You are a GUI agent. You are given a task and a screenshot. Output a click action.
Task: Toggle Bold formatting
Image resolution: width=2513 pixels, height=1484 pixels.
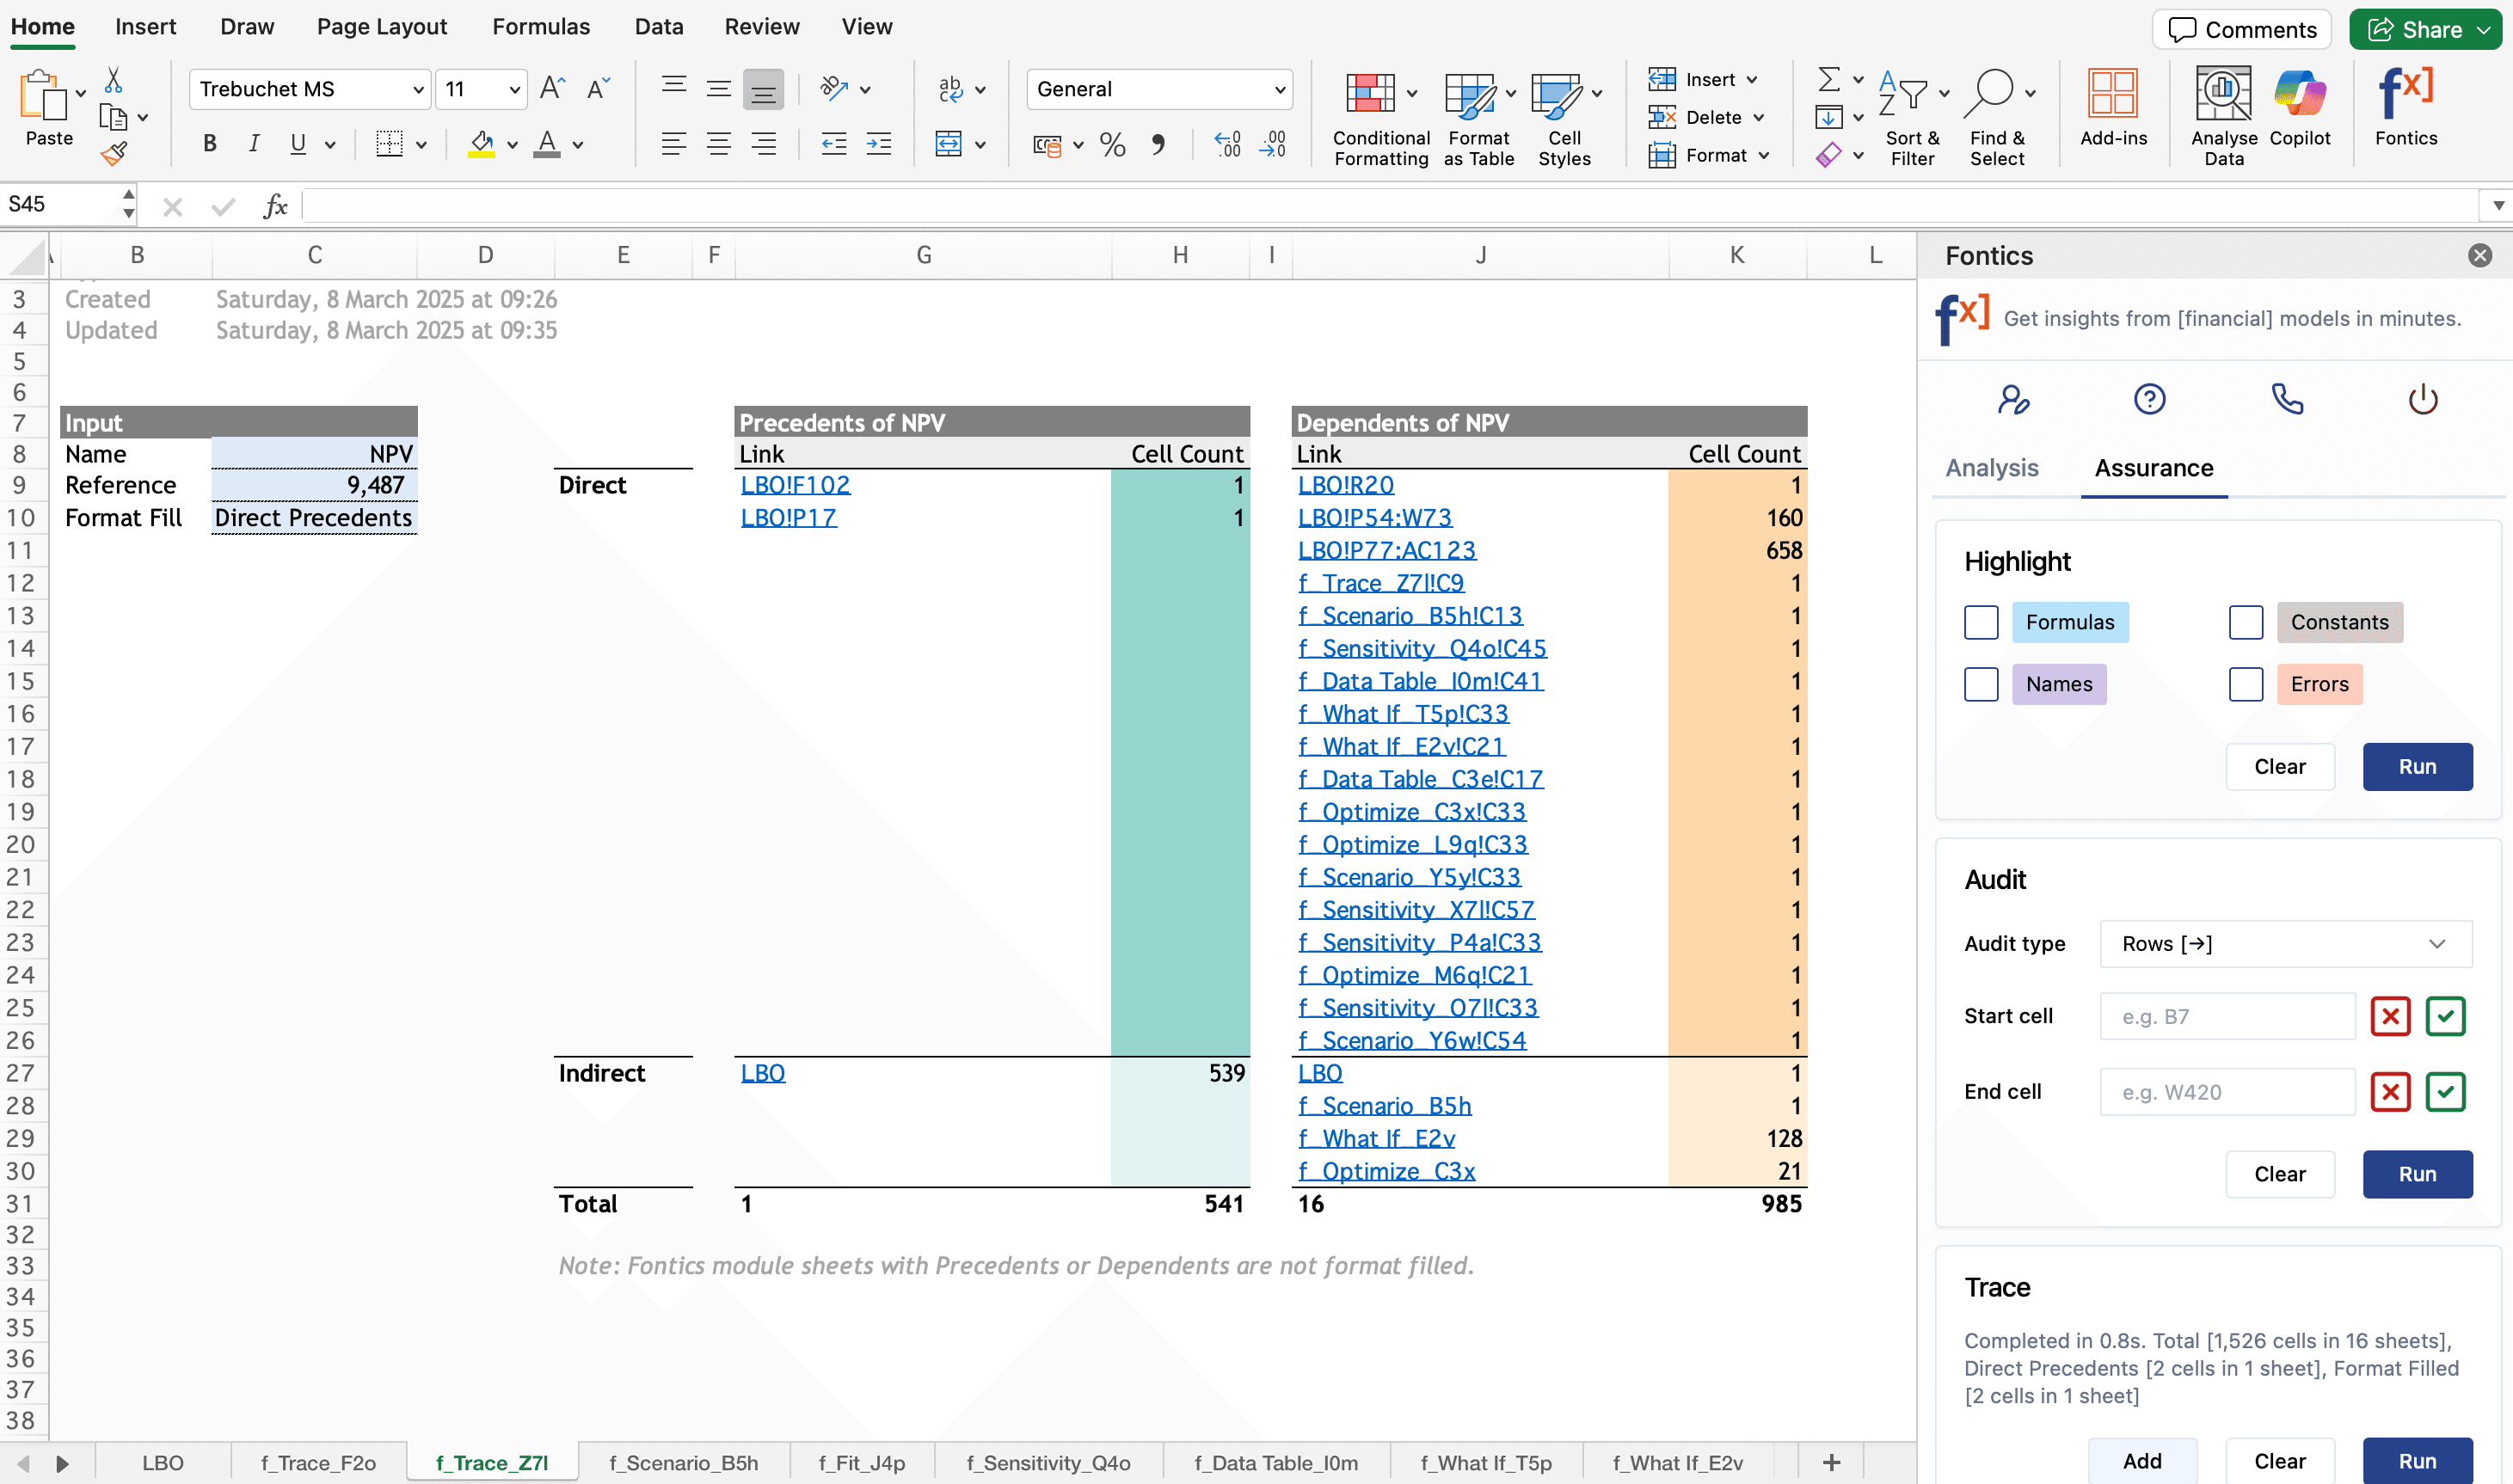[x=209, y=144]
